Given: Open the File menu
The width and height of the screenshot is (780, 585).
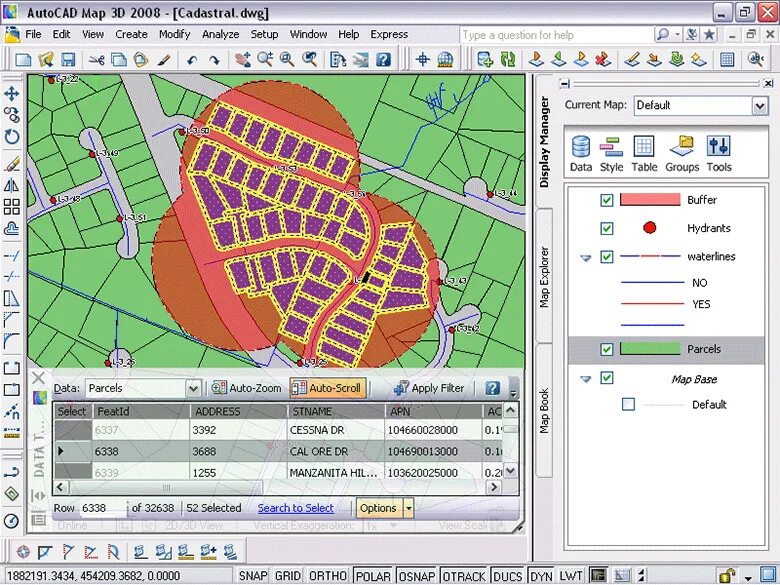Looking at the screenshot, I should tap(33, 34).
